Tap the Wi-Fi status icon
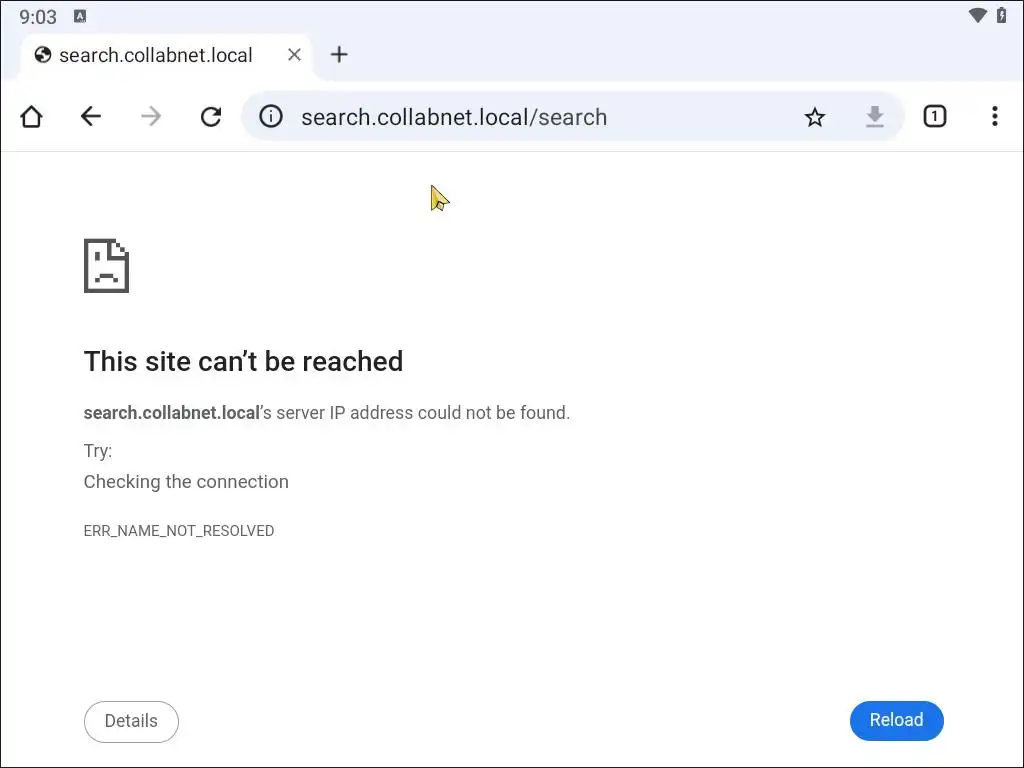Image resolution: width=1024 pixels, height=768 pixels. [978, 15]
